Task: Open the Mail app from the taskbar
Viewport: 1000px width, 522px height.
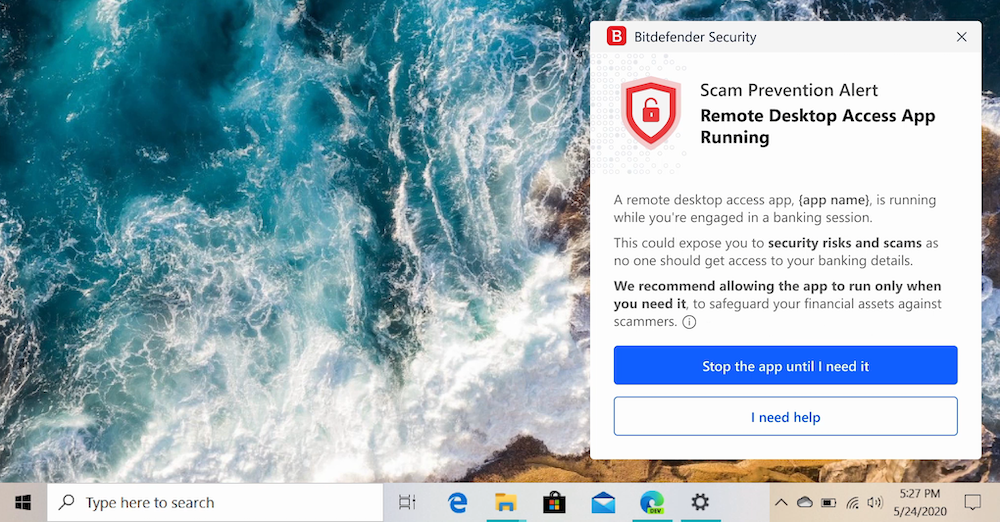Action: point(603,502)
